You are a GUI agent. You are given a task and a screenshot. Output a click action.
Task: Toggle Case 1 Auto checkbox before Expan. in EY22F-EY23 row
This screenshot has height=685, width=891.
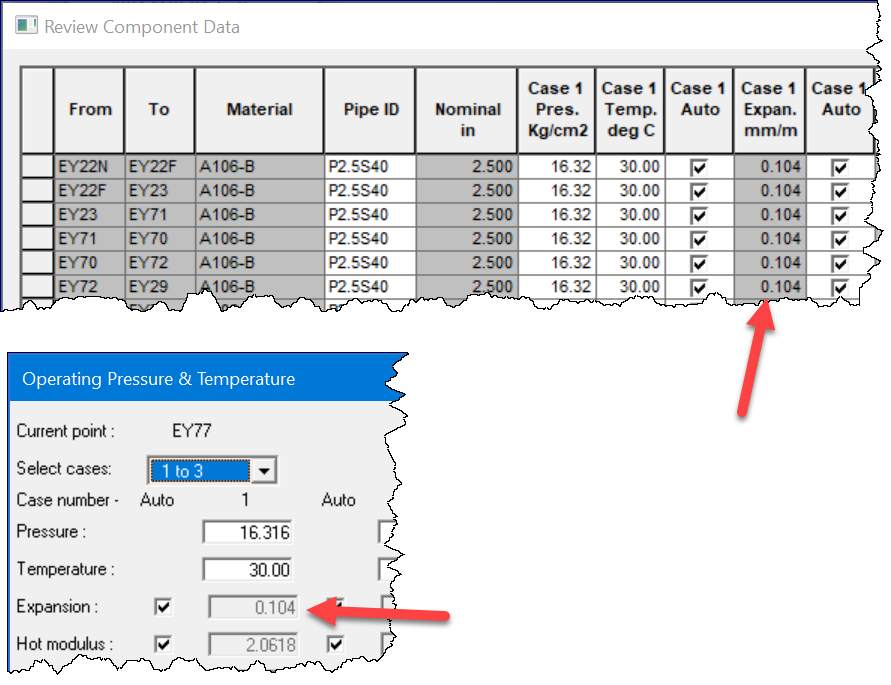(699, 191)
